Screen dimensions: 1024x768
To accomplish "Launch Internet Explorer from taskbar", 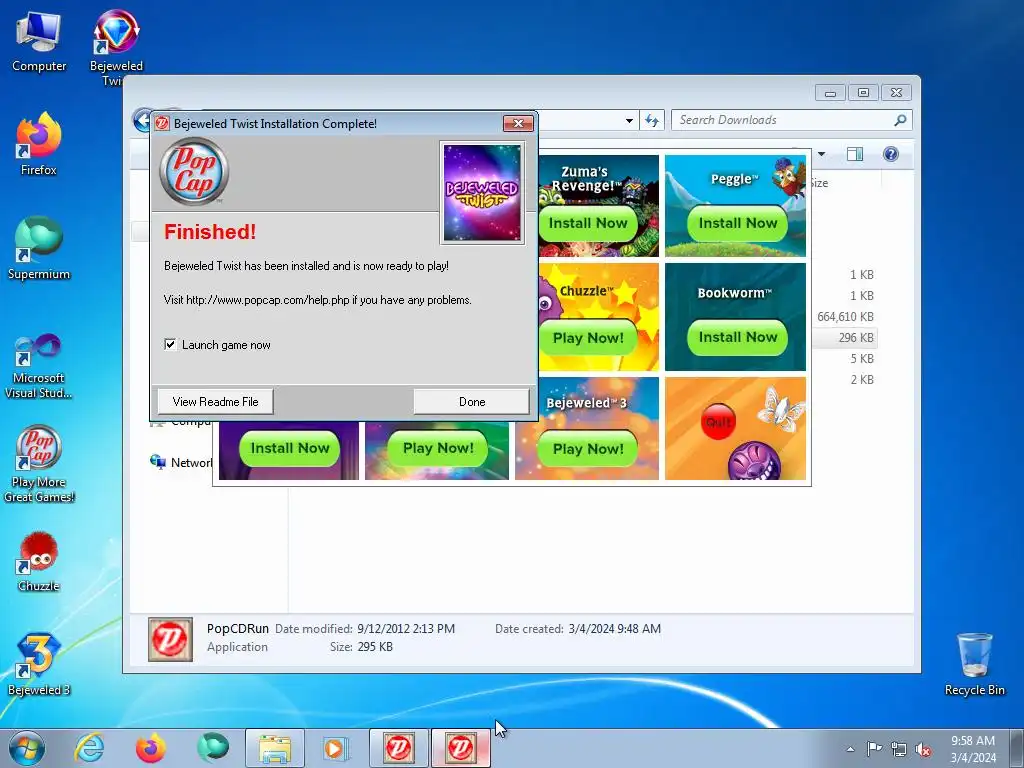I will click(x=89, y=748).
